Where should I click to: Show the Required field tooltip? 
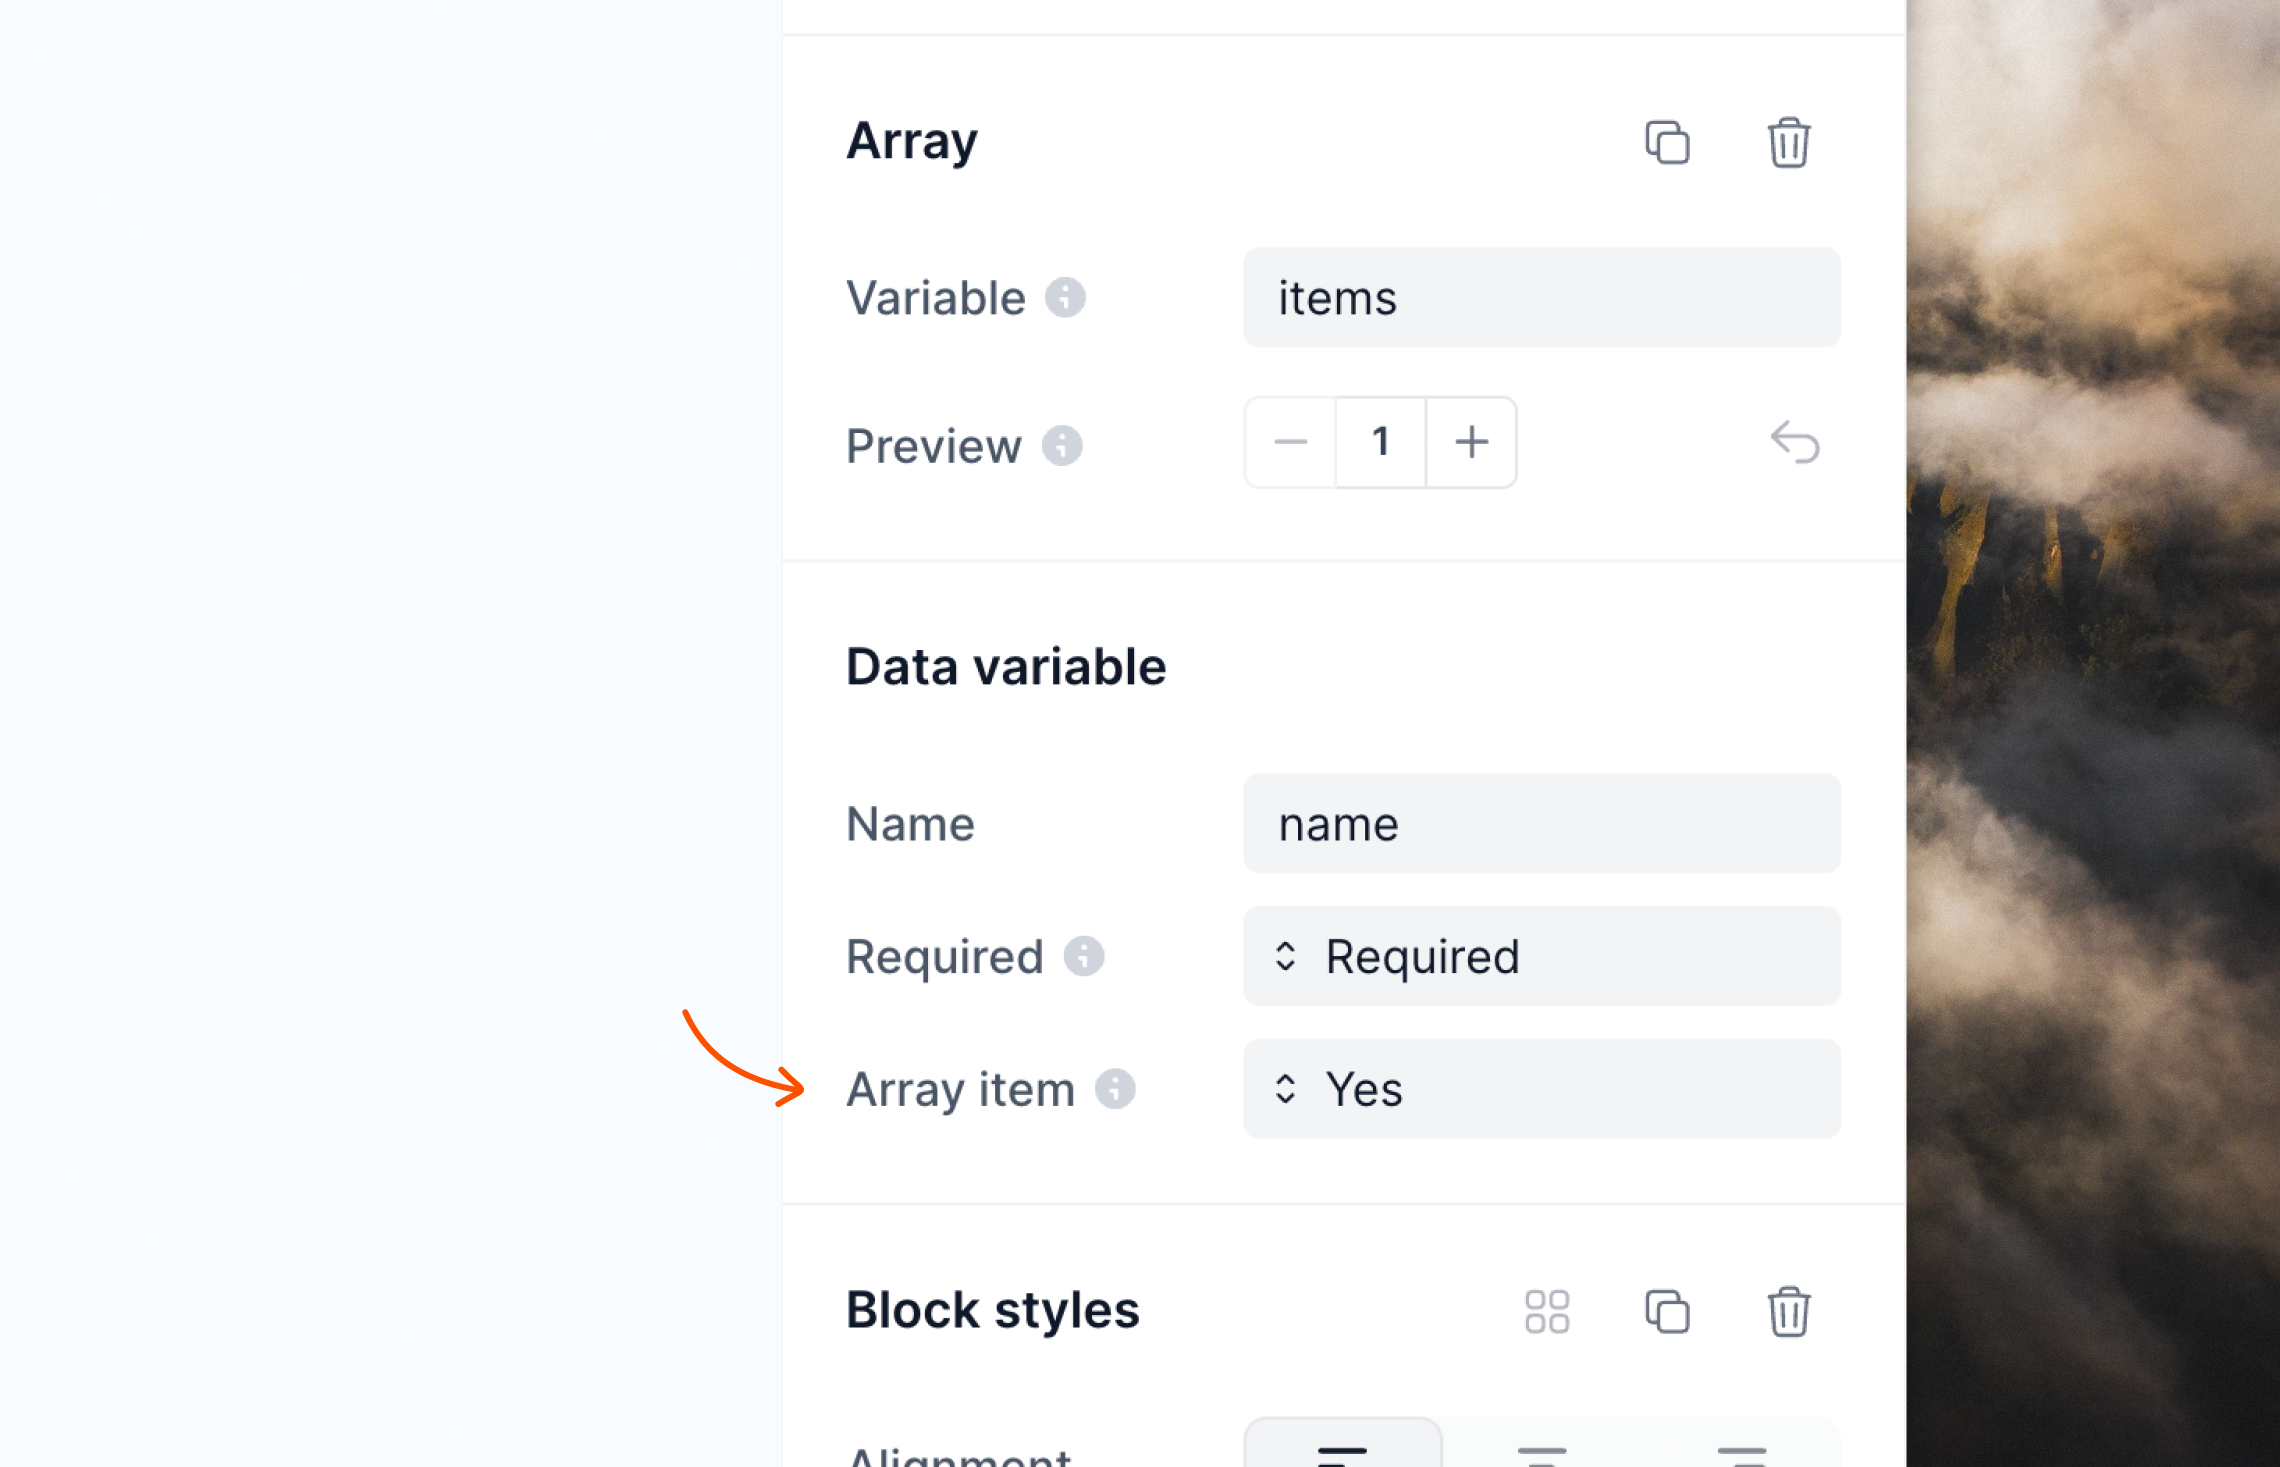[x=1086, y=957]
